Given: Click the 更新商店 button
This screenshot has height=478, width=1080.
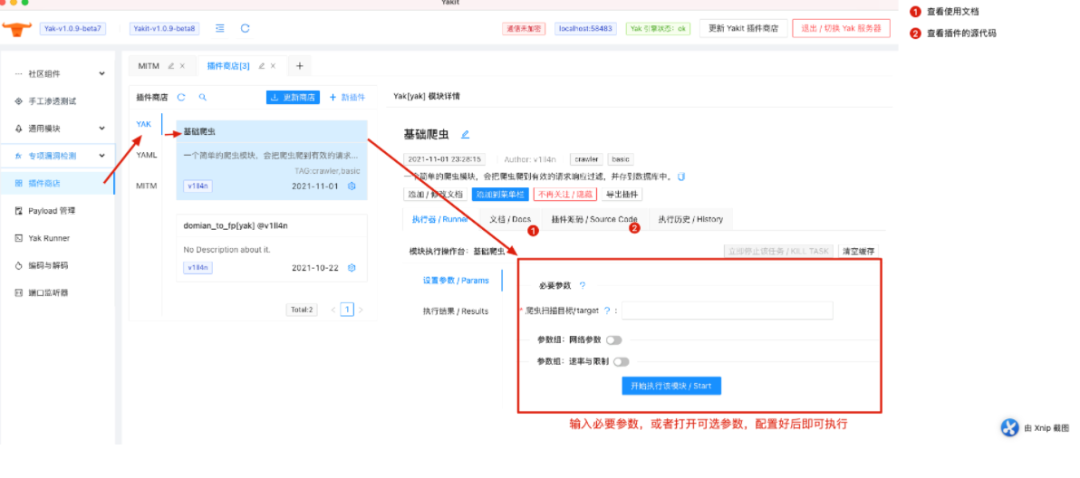Looking at the screenshot, I should [293, 98].
